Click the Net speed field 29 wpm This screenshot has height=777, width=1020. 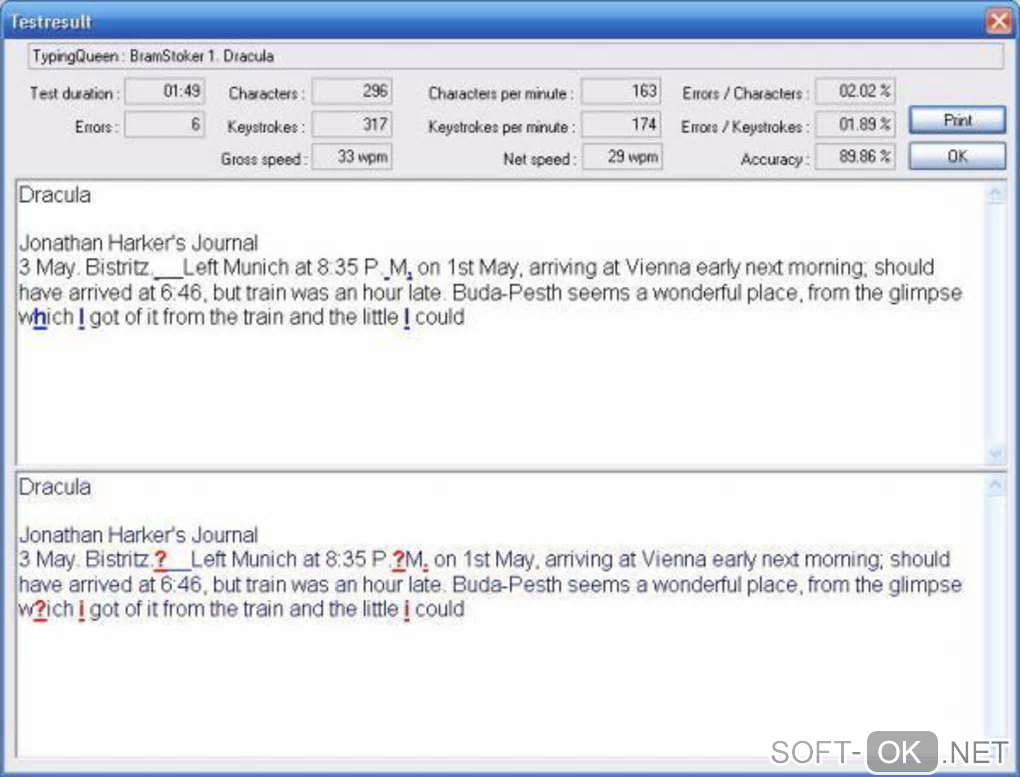pyautogui.click(x=622, y=157)
